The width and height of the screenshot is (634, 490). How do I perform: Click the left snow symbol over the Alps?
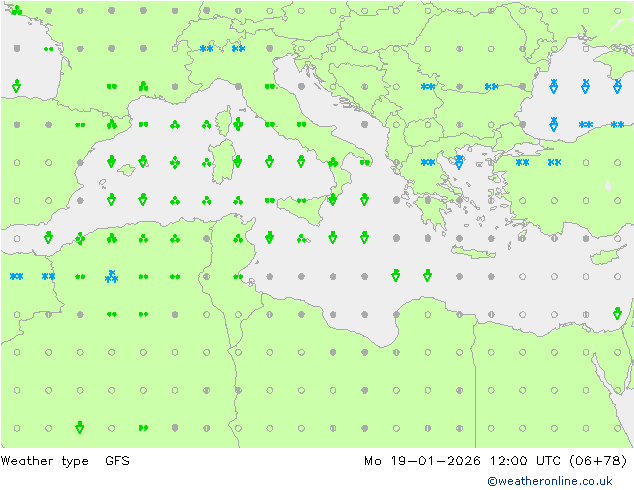(206, 48)
